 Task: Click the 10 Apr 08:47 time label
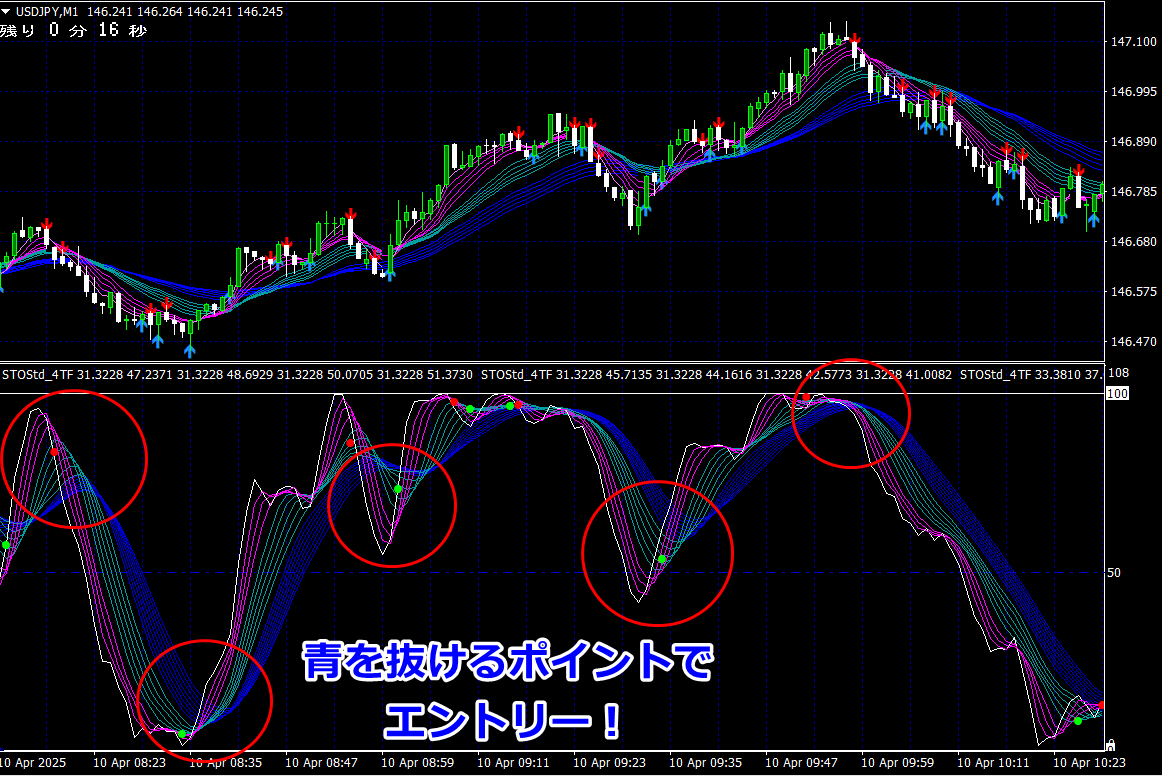click(x=322, y=762)
